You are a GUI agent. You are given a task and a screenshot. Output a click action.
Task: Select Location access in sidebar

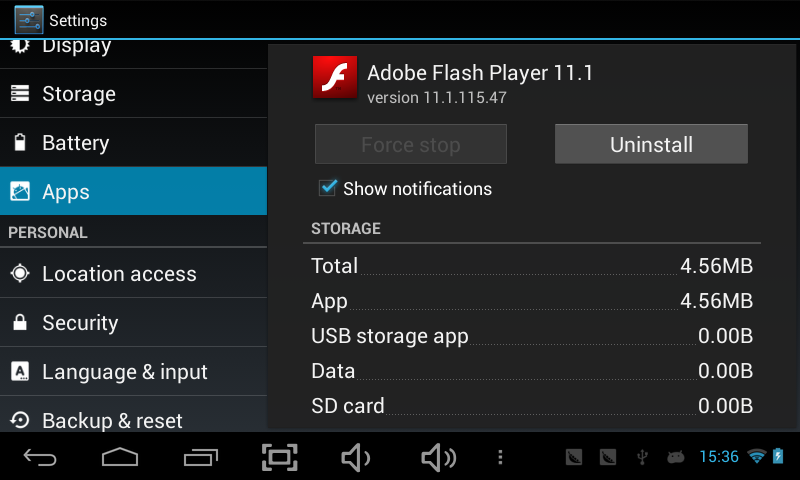click(134, 273)
